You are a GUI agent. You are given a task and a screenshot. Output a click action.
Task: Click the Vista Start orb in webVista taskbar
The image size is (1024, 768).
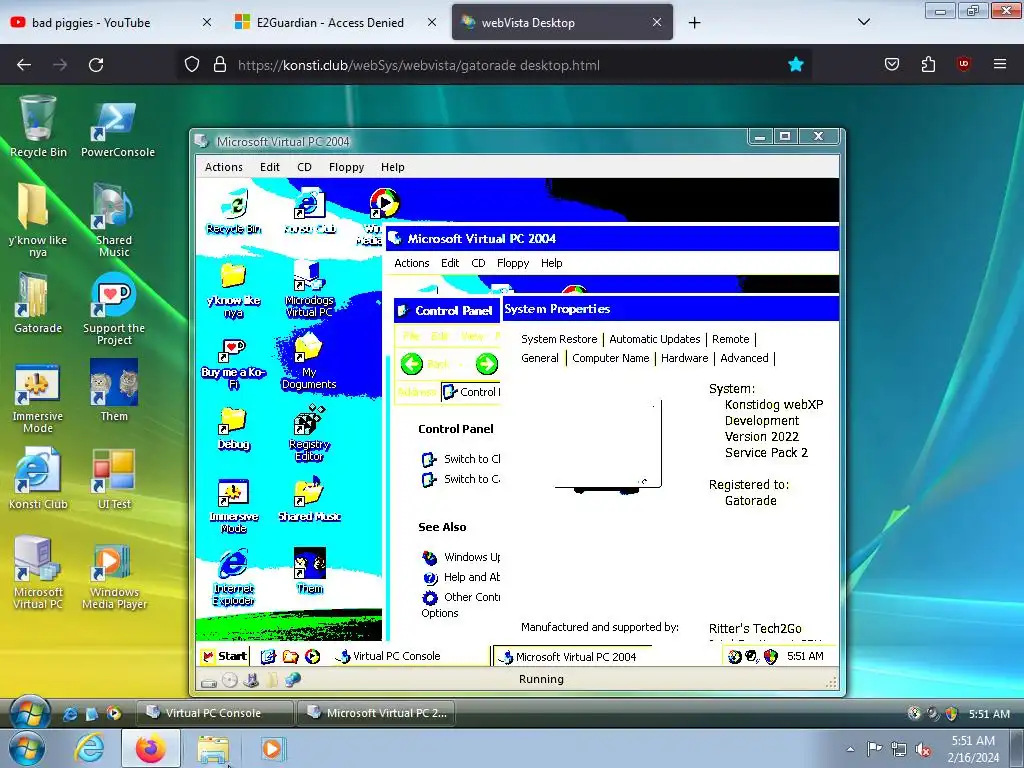(x=29, y=712)
